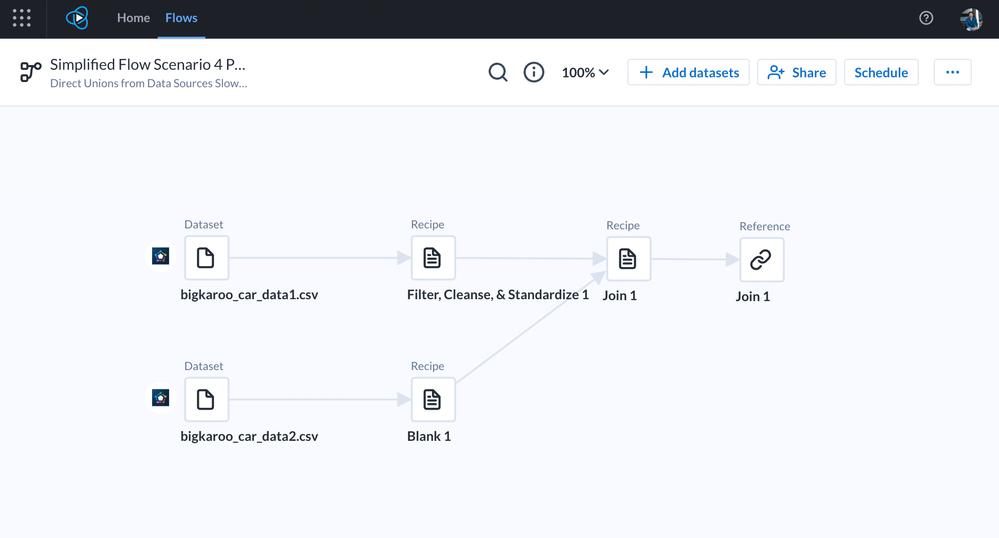Select the bigkaroo_car_data2.csv dataset node
The height and width of the screenshot is (538, 999).
(x=206, y=399)
